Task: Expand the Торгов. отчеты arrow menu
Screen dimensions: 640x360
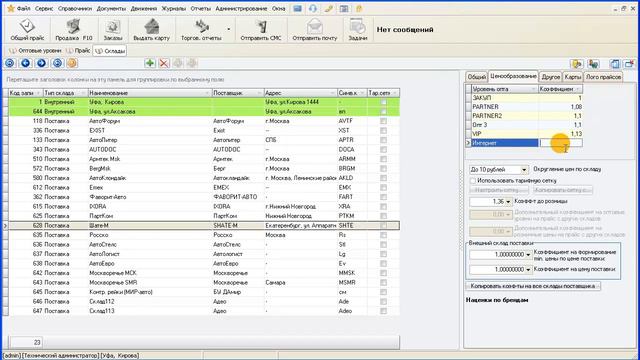Action: pyautogui.click(x=229, y=29)
